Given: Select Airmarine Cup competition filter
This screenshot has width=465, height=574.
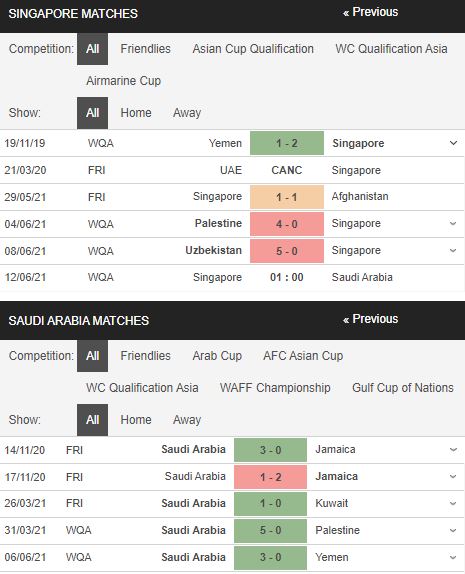Looking at the screenshot, I should pyautogui.click(x=123, y=81).
